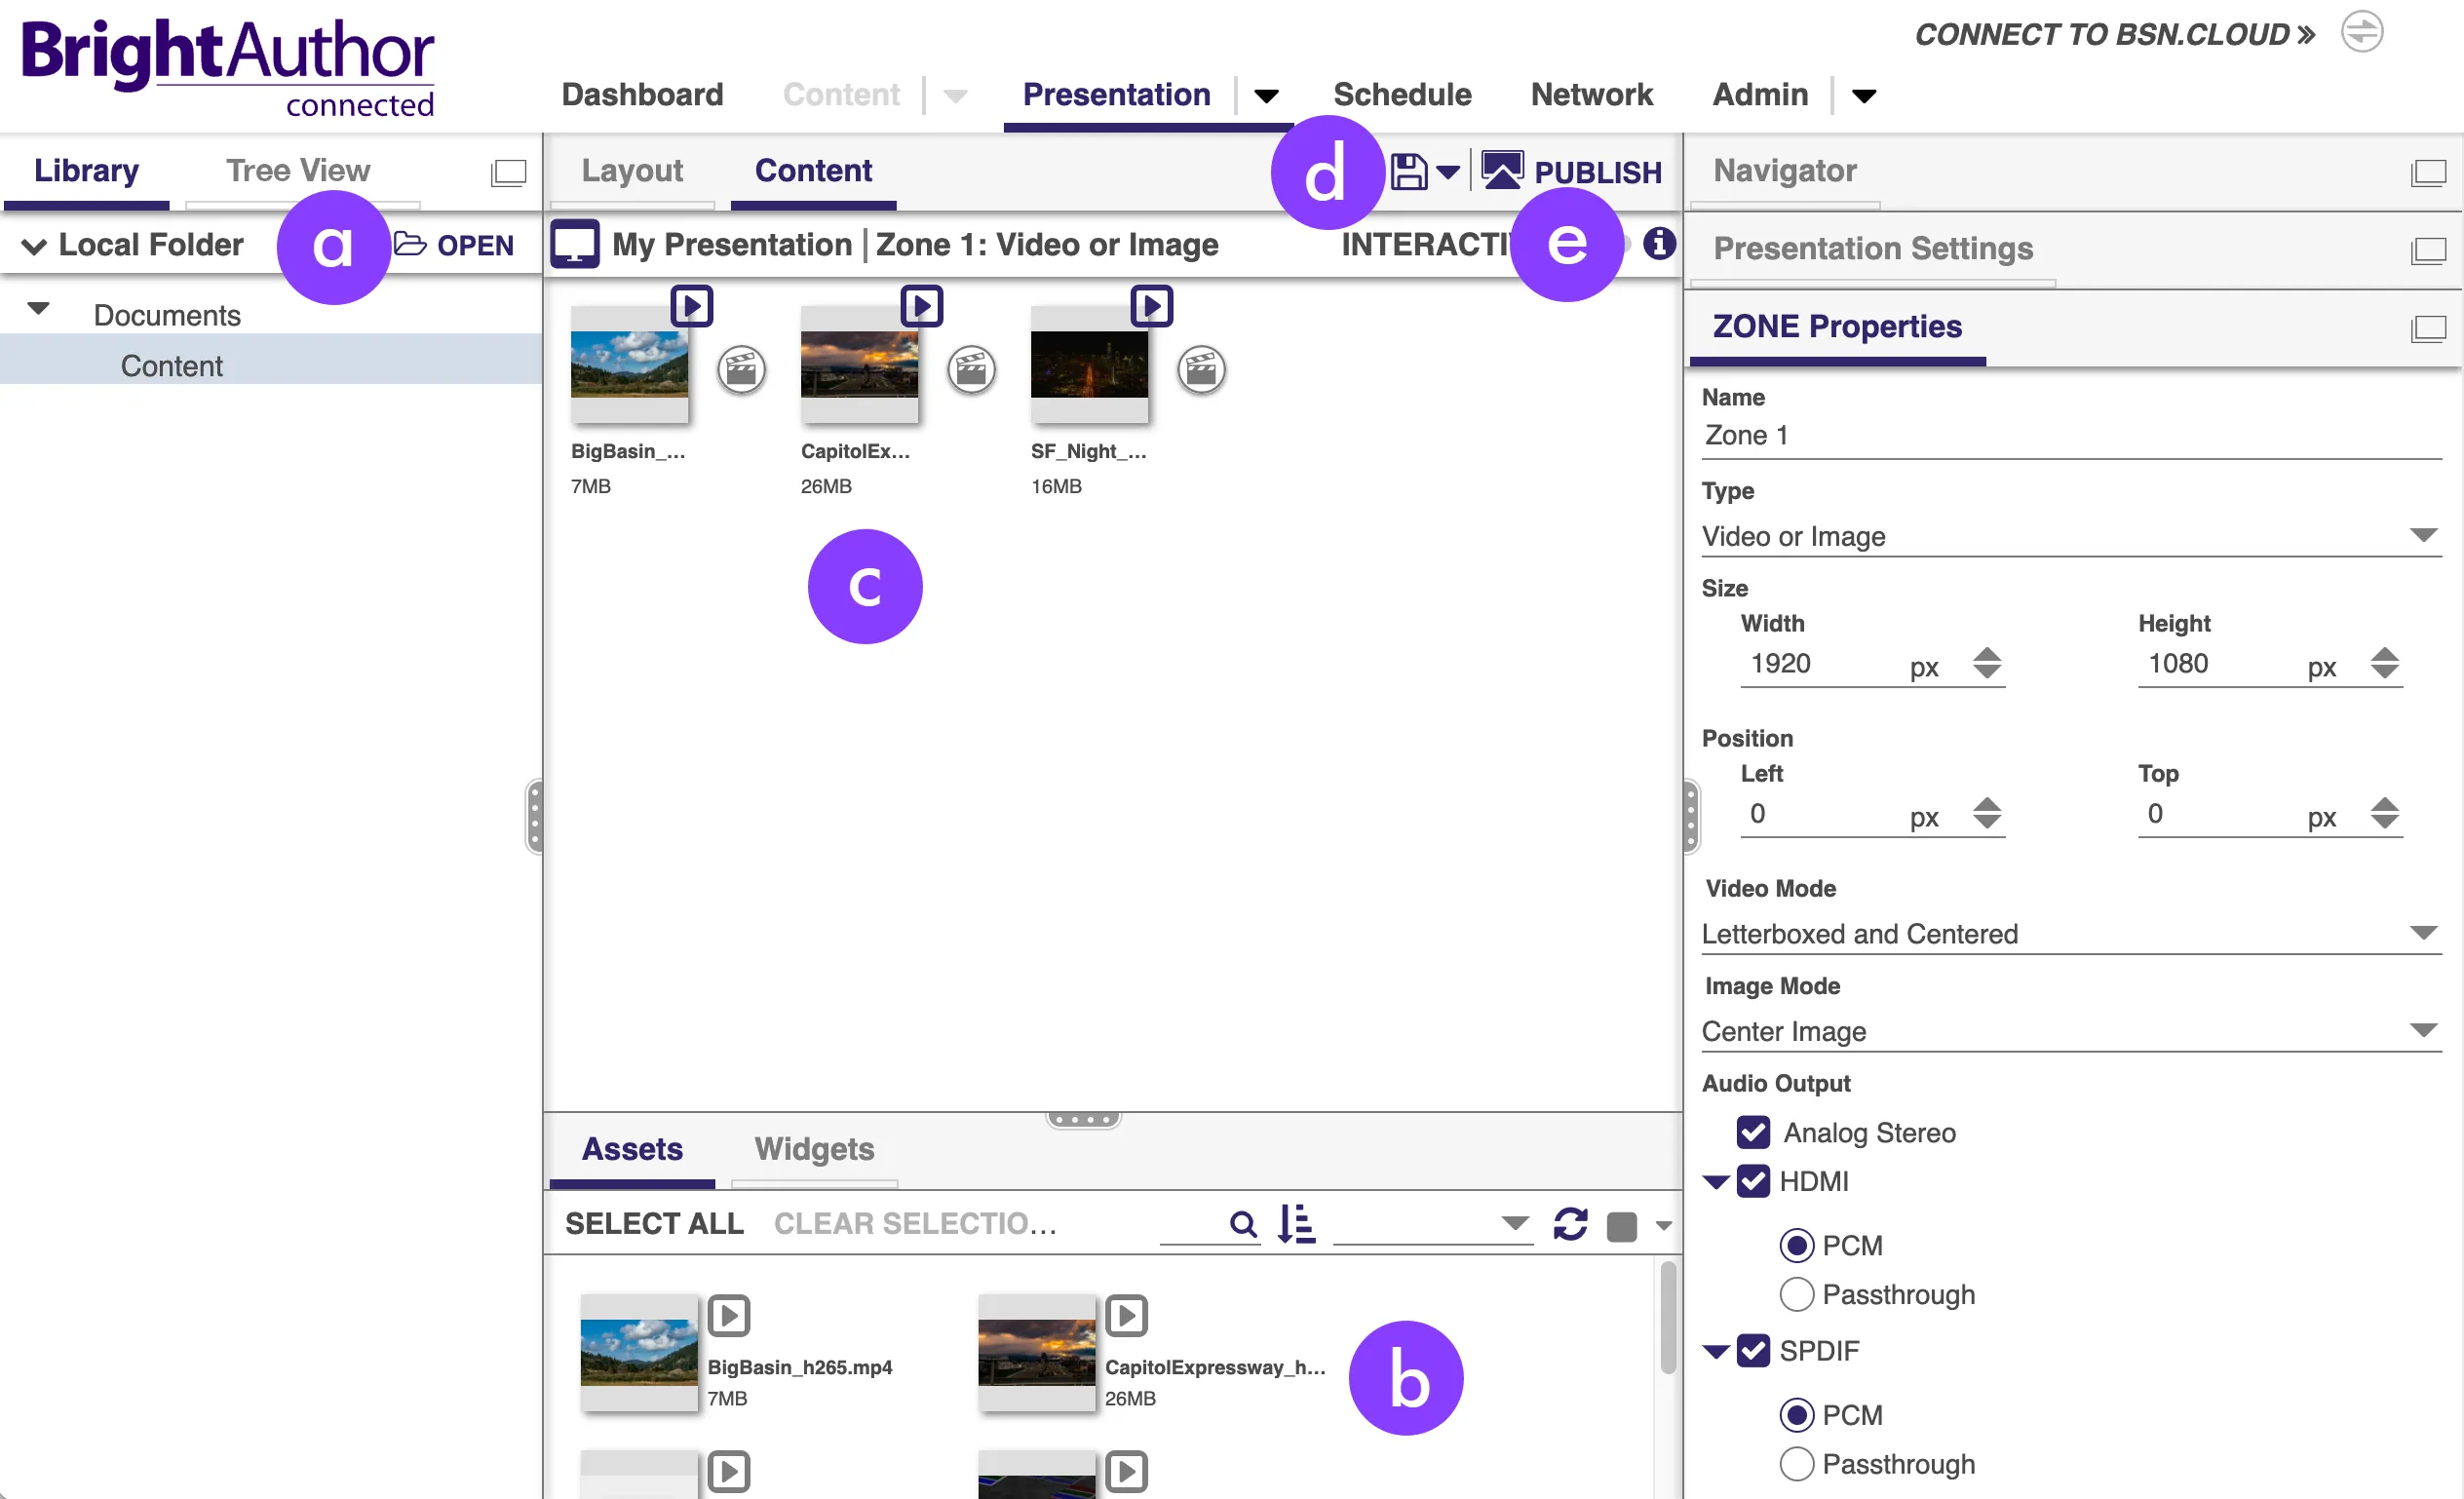
Task: Click the sort order icon in Assets
Action: [1296, 1224]
